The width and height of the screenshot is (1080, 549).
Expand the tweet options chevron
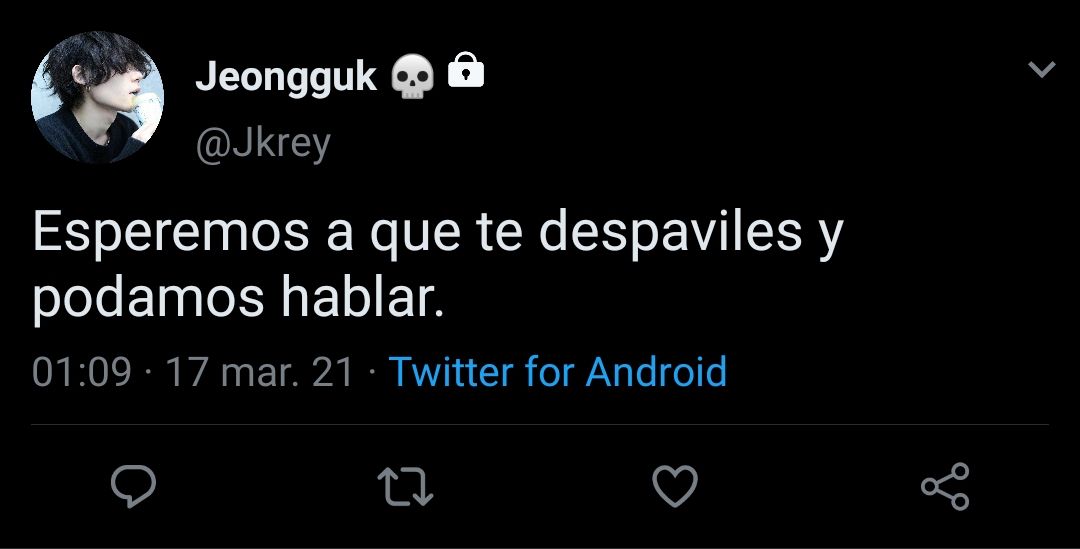tap(1041, 69)
